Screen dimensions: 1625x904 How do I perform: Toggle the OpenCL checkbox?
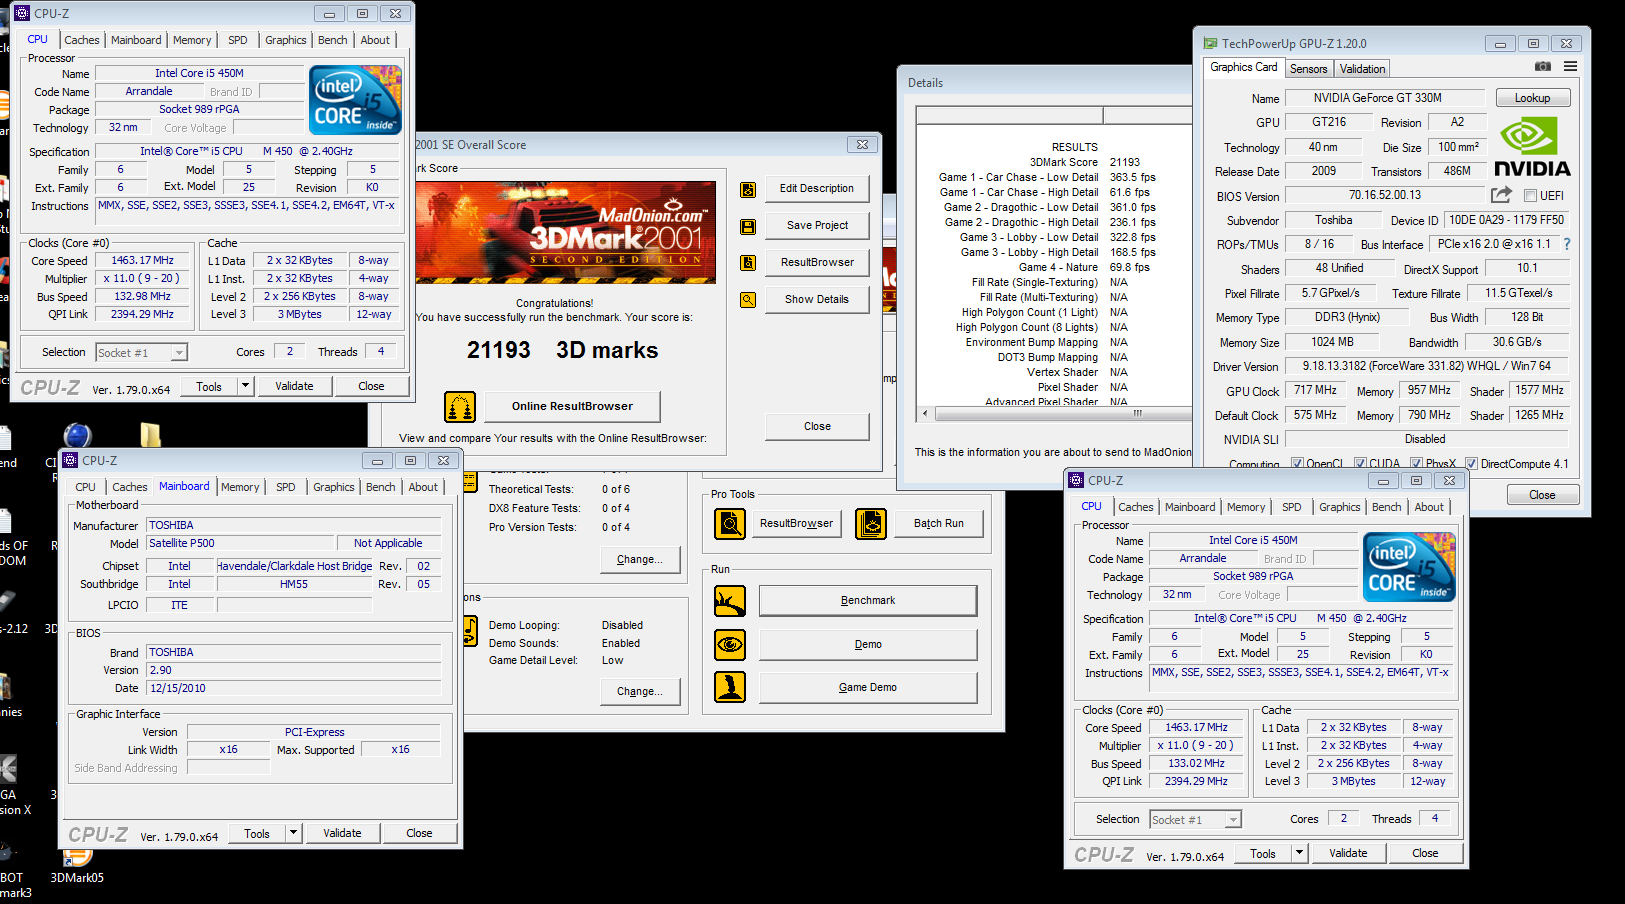(1297, 464)
